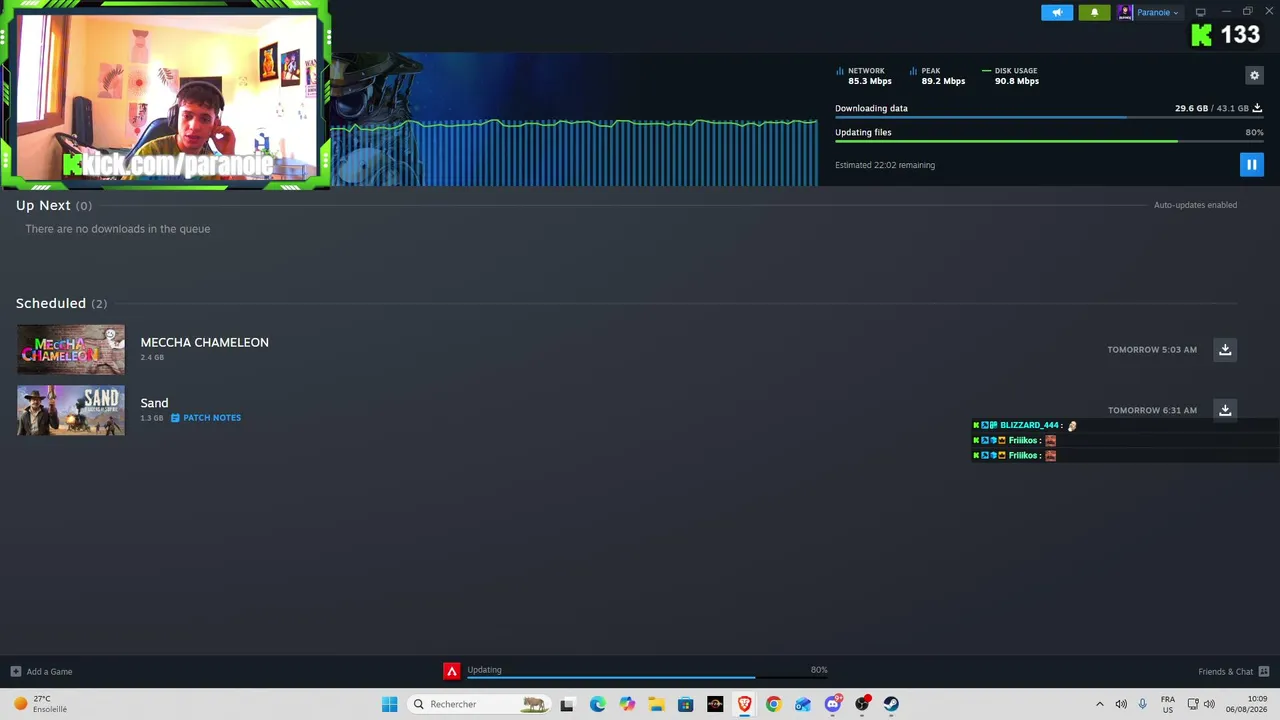
Task: Open Outlook from the taskbar
Action: tap(803, 704)
